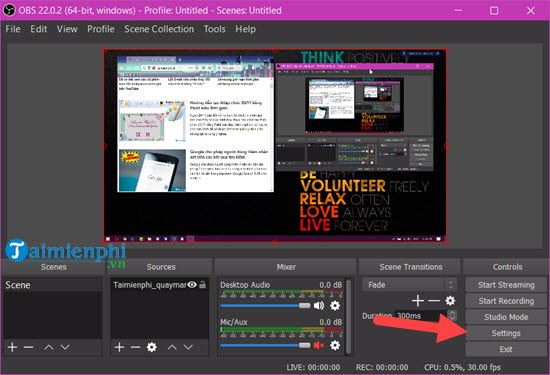Remove scene transition minus icon
The height and width of the screenshot is (375, 550).
pyautogui.click(x=434, y=301)
